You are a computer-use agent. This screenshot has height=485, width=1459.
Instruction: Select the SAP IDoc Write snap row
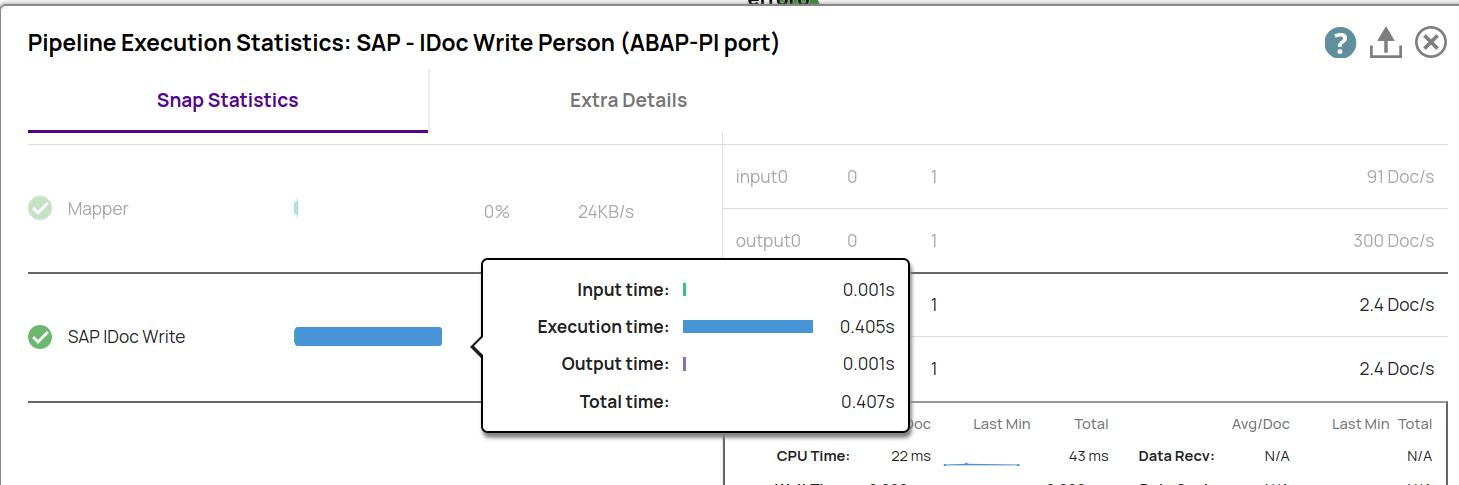(x=126, y=337)
